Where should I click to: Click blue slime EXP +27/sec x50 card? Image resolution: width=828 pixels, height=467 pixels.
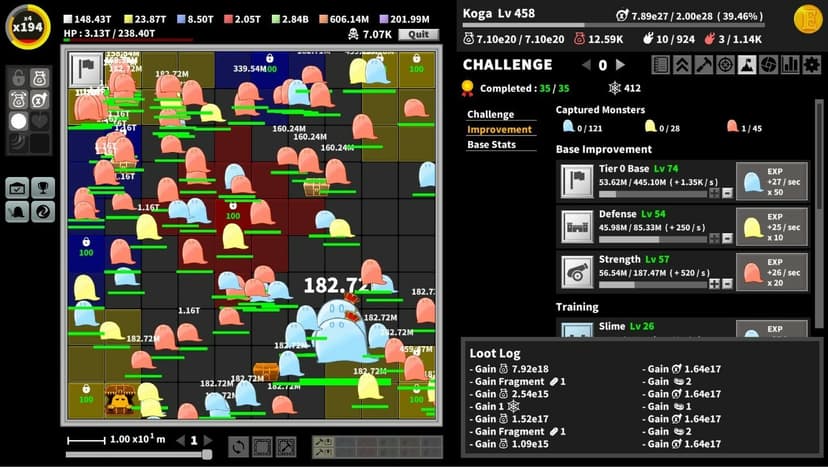772,181
